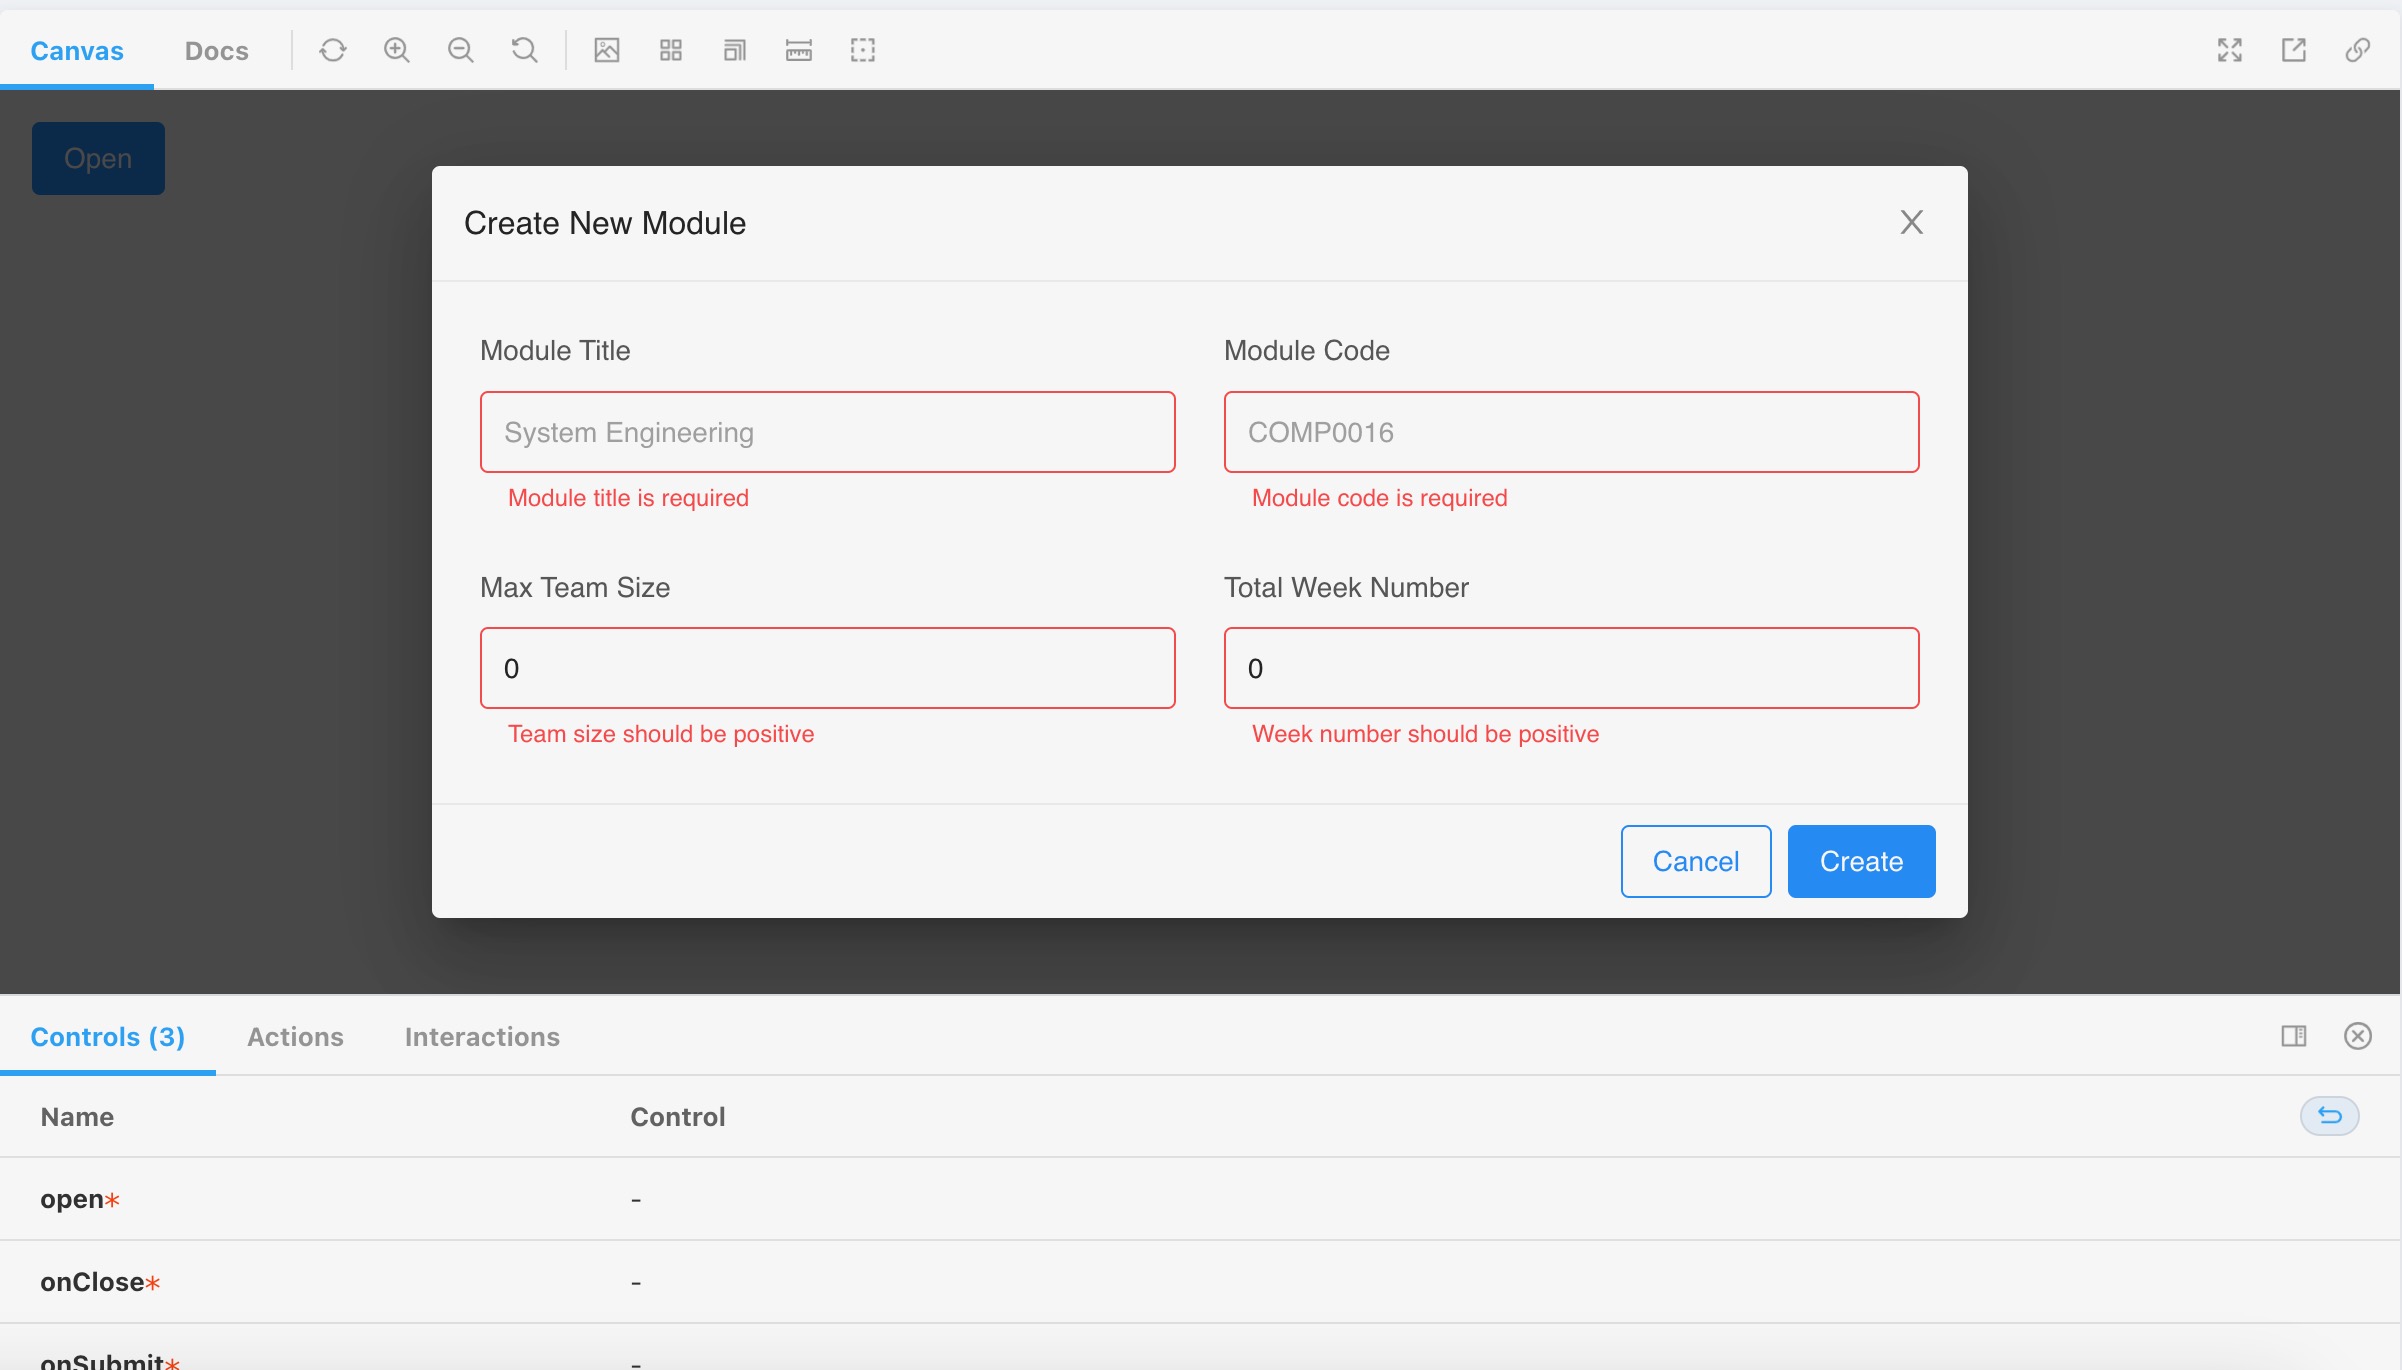The height and width of the screenshot is (1370, 2402).
Task: Open the Actions tab
Action: [x=295, y=1037]
